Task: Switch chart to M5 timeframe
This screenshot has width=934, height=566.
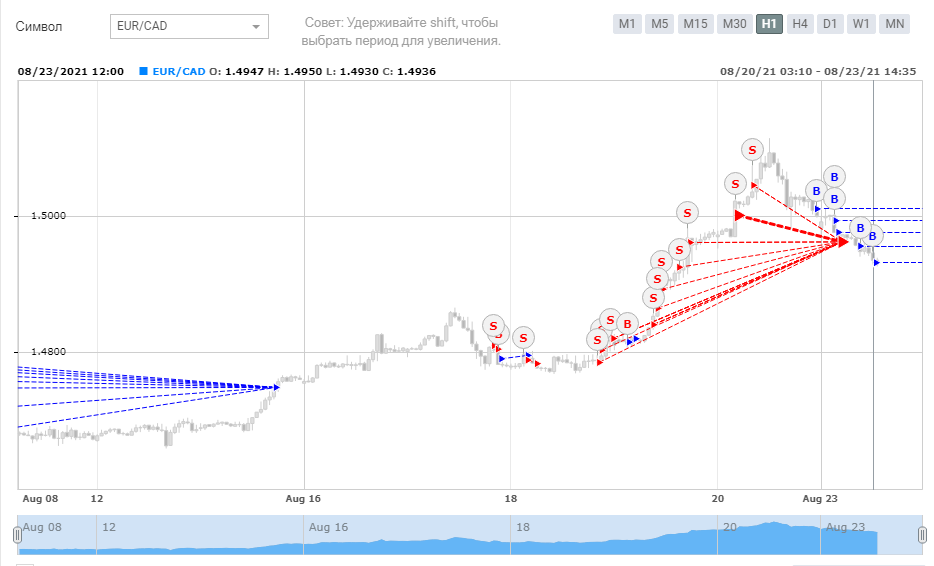Action: (659, 24)
